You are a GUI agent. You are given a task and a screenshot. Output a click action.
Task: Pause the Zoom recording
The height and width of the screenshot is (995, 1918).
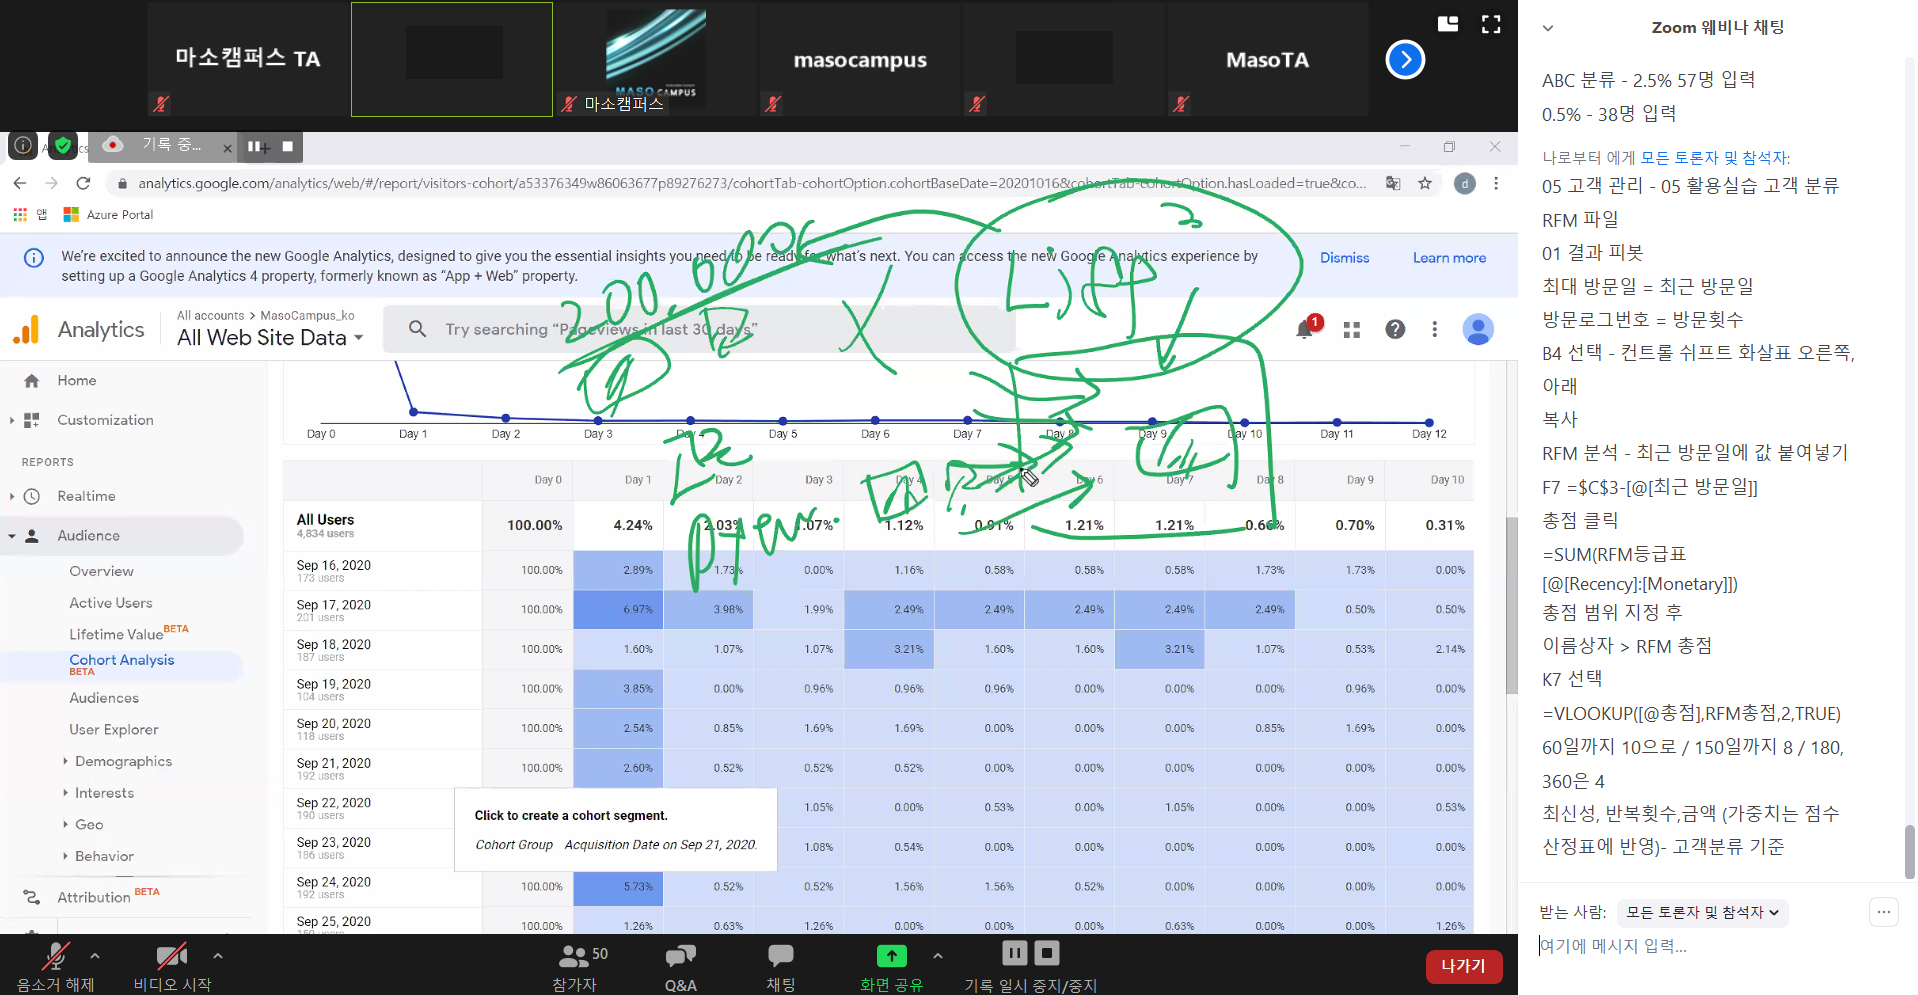click(1014, 953)
